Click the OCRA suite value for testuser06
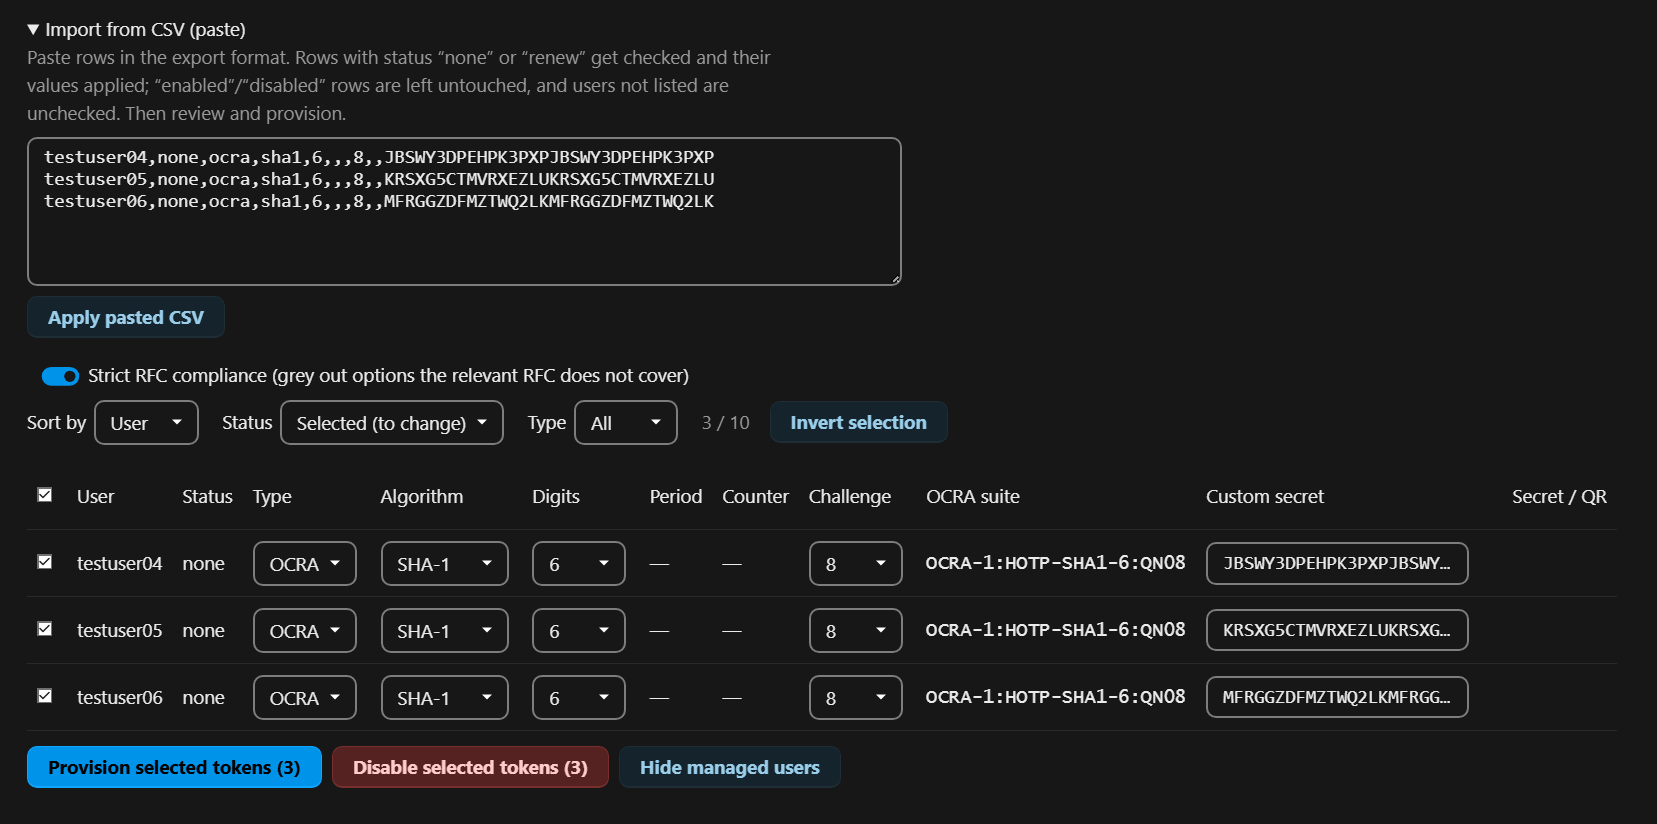This screenshot has height=824, width=1657. click(x=1056, y=697)
